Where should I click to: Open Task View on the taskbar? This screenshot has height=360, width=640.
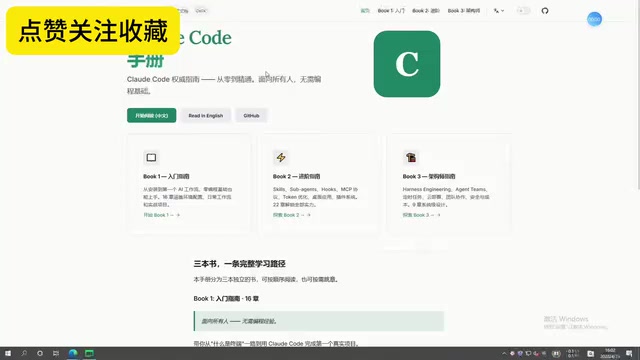click(x=56, y=353)
